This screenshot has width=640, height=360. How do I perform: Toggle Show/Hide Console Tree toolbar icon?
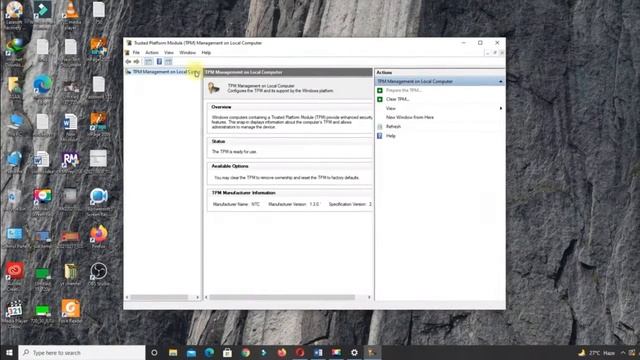pyautogui.click(x=148, y=62)
